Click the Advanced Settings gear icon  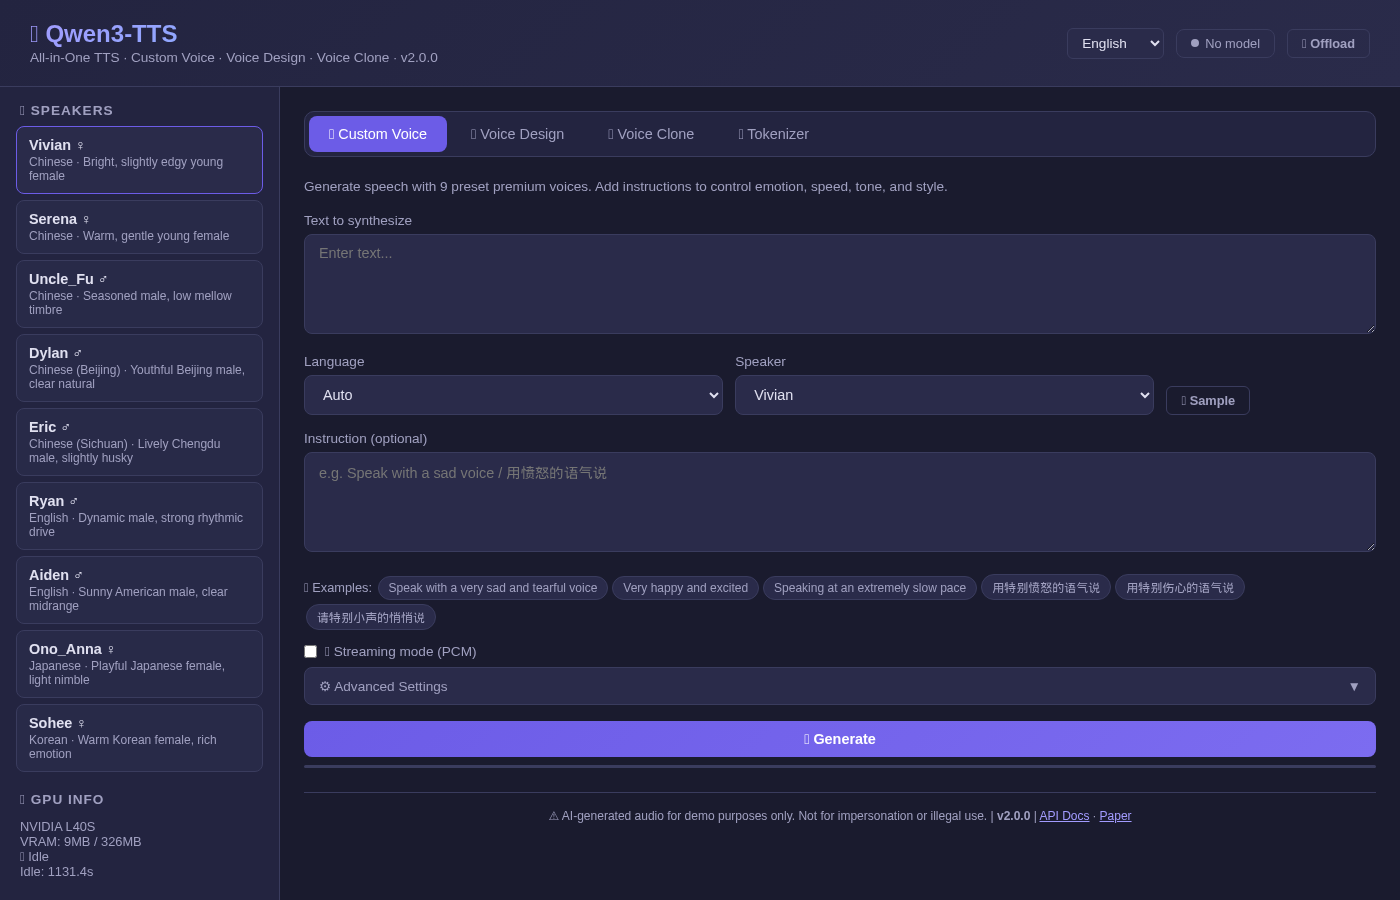pos(325,686)
